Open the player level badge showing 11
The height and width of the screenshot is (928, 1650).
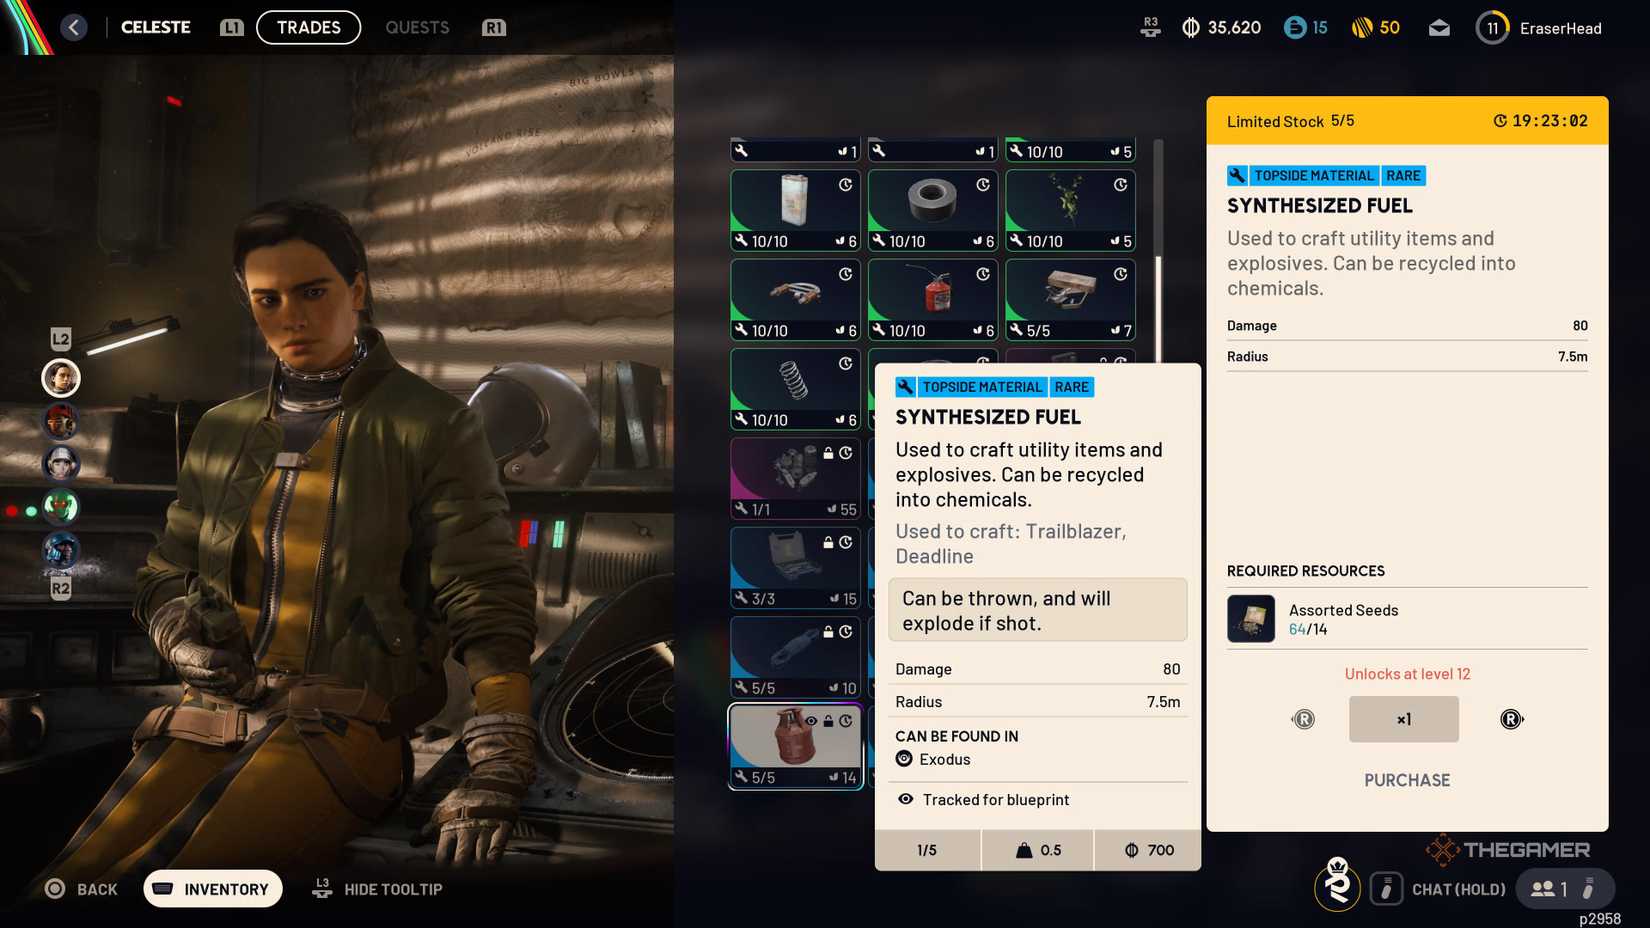(1491, 27)
